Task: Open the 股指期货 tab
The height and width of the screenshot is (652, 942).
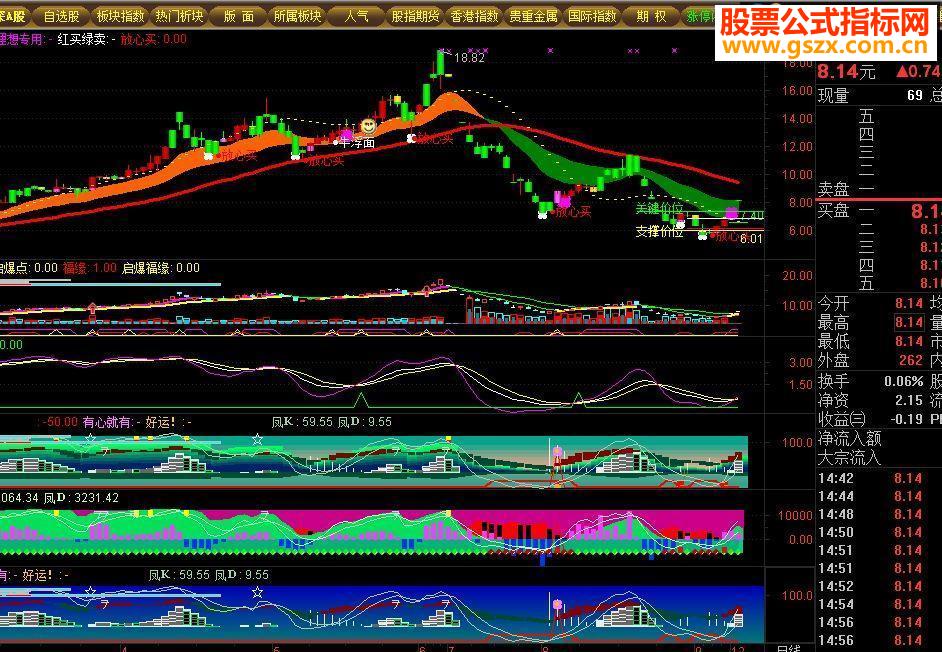Action: [415, 16]
